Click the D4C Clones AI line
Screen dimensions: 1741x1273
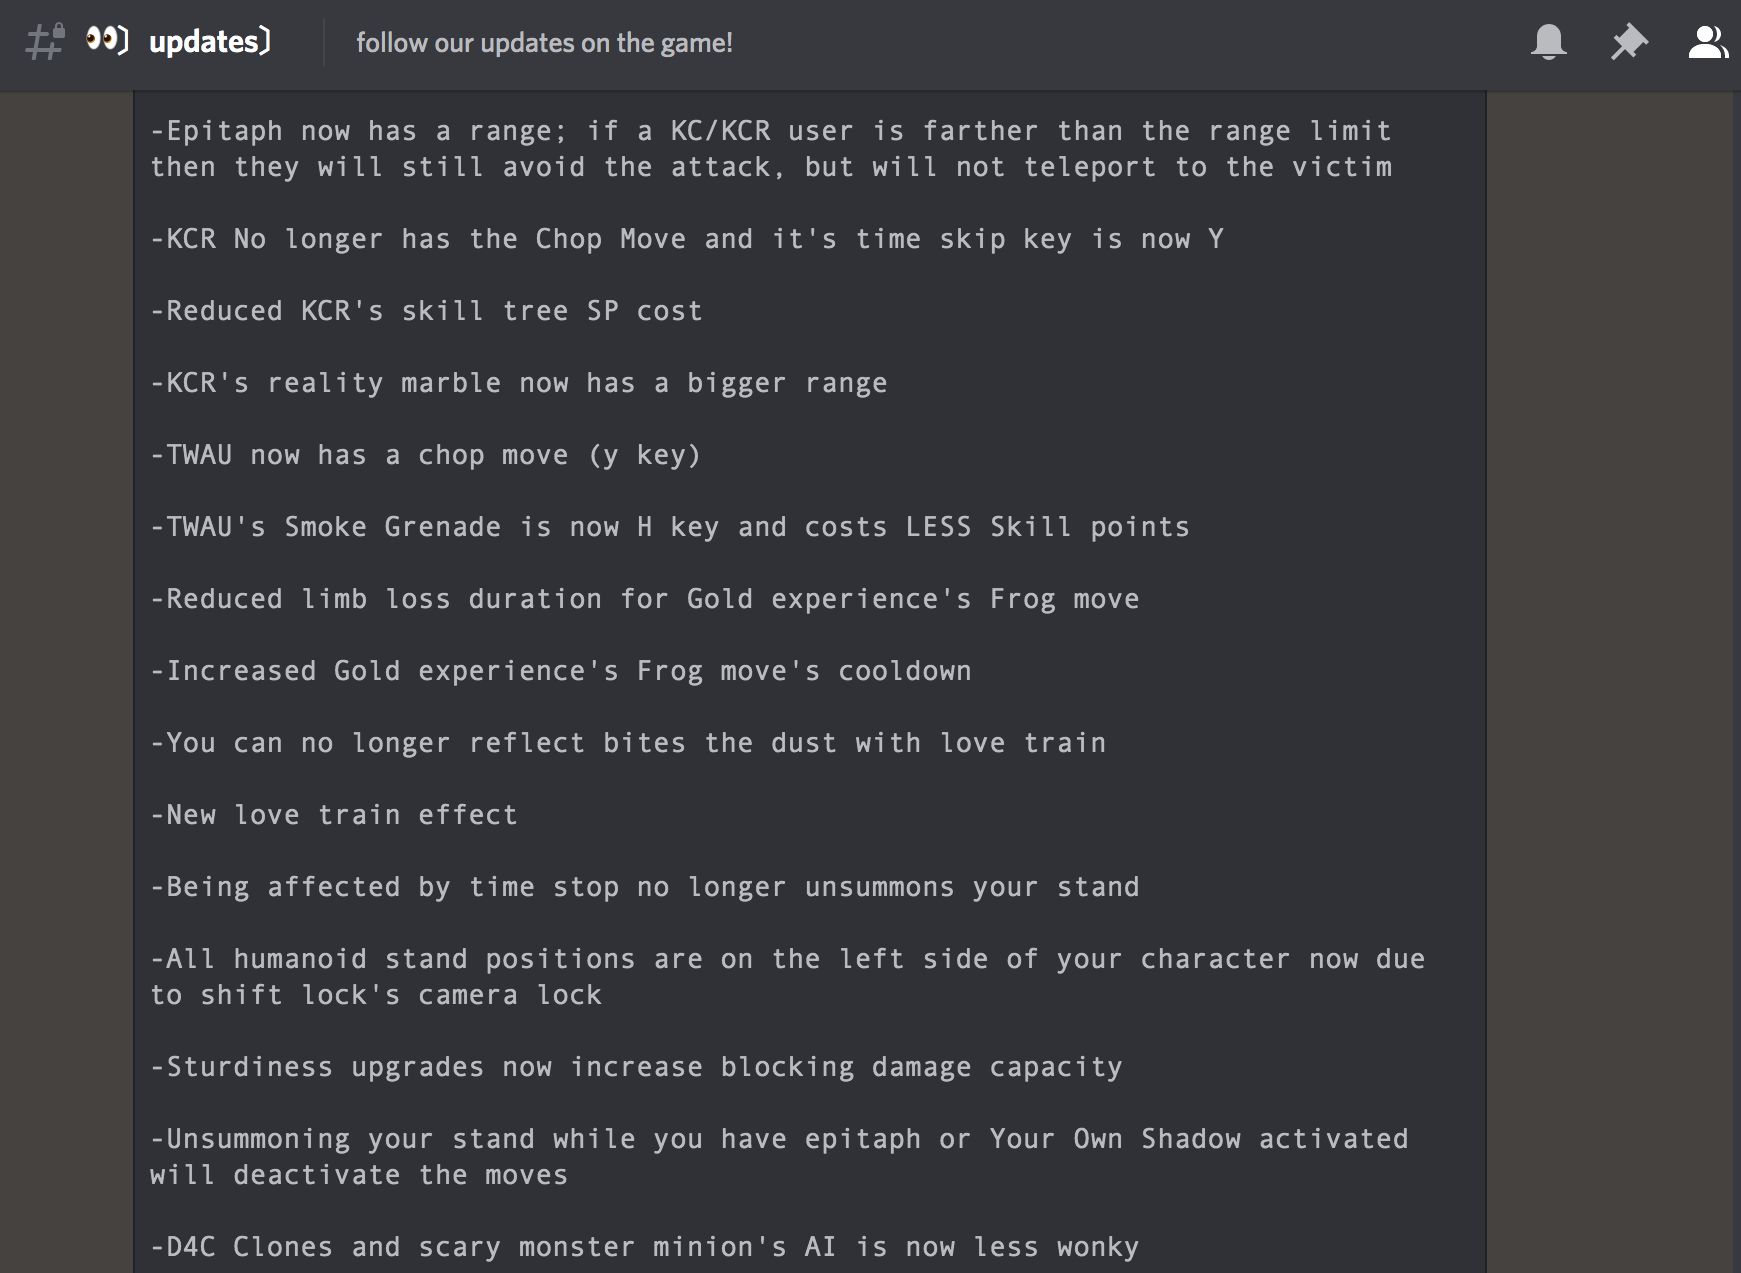(644, 1247)
